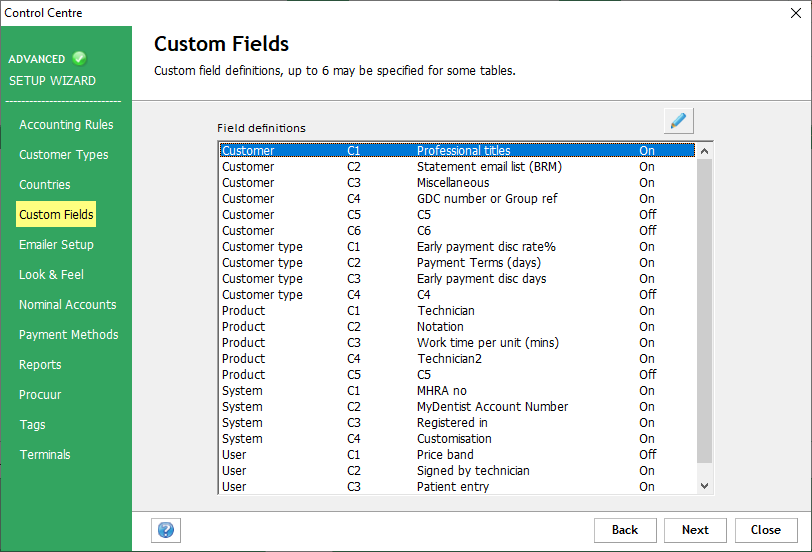Click the Close button at bottom
Viewport: 812px width, 552px height.
click(x=765, y=530)
